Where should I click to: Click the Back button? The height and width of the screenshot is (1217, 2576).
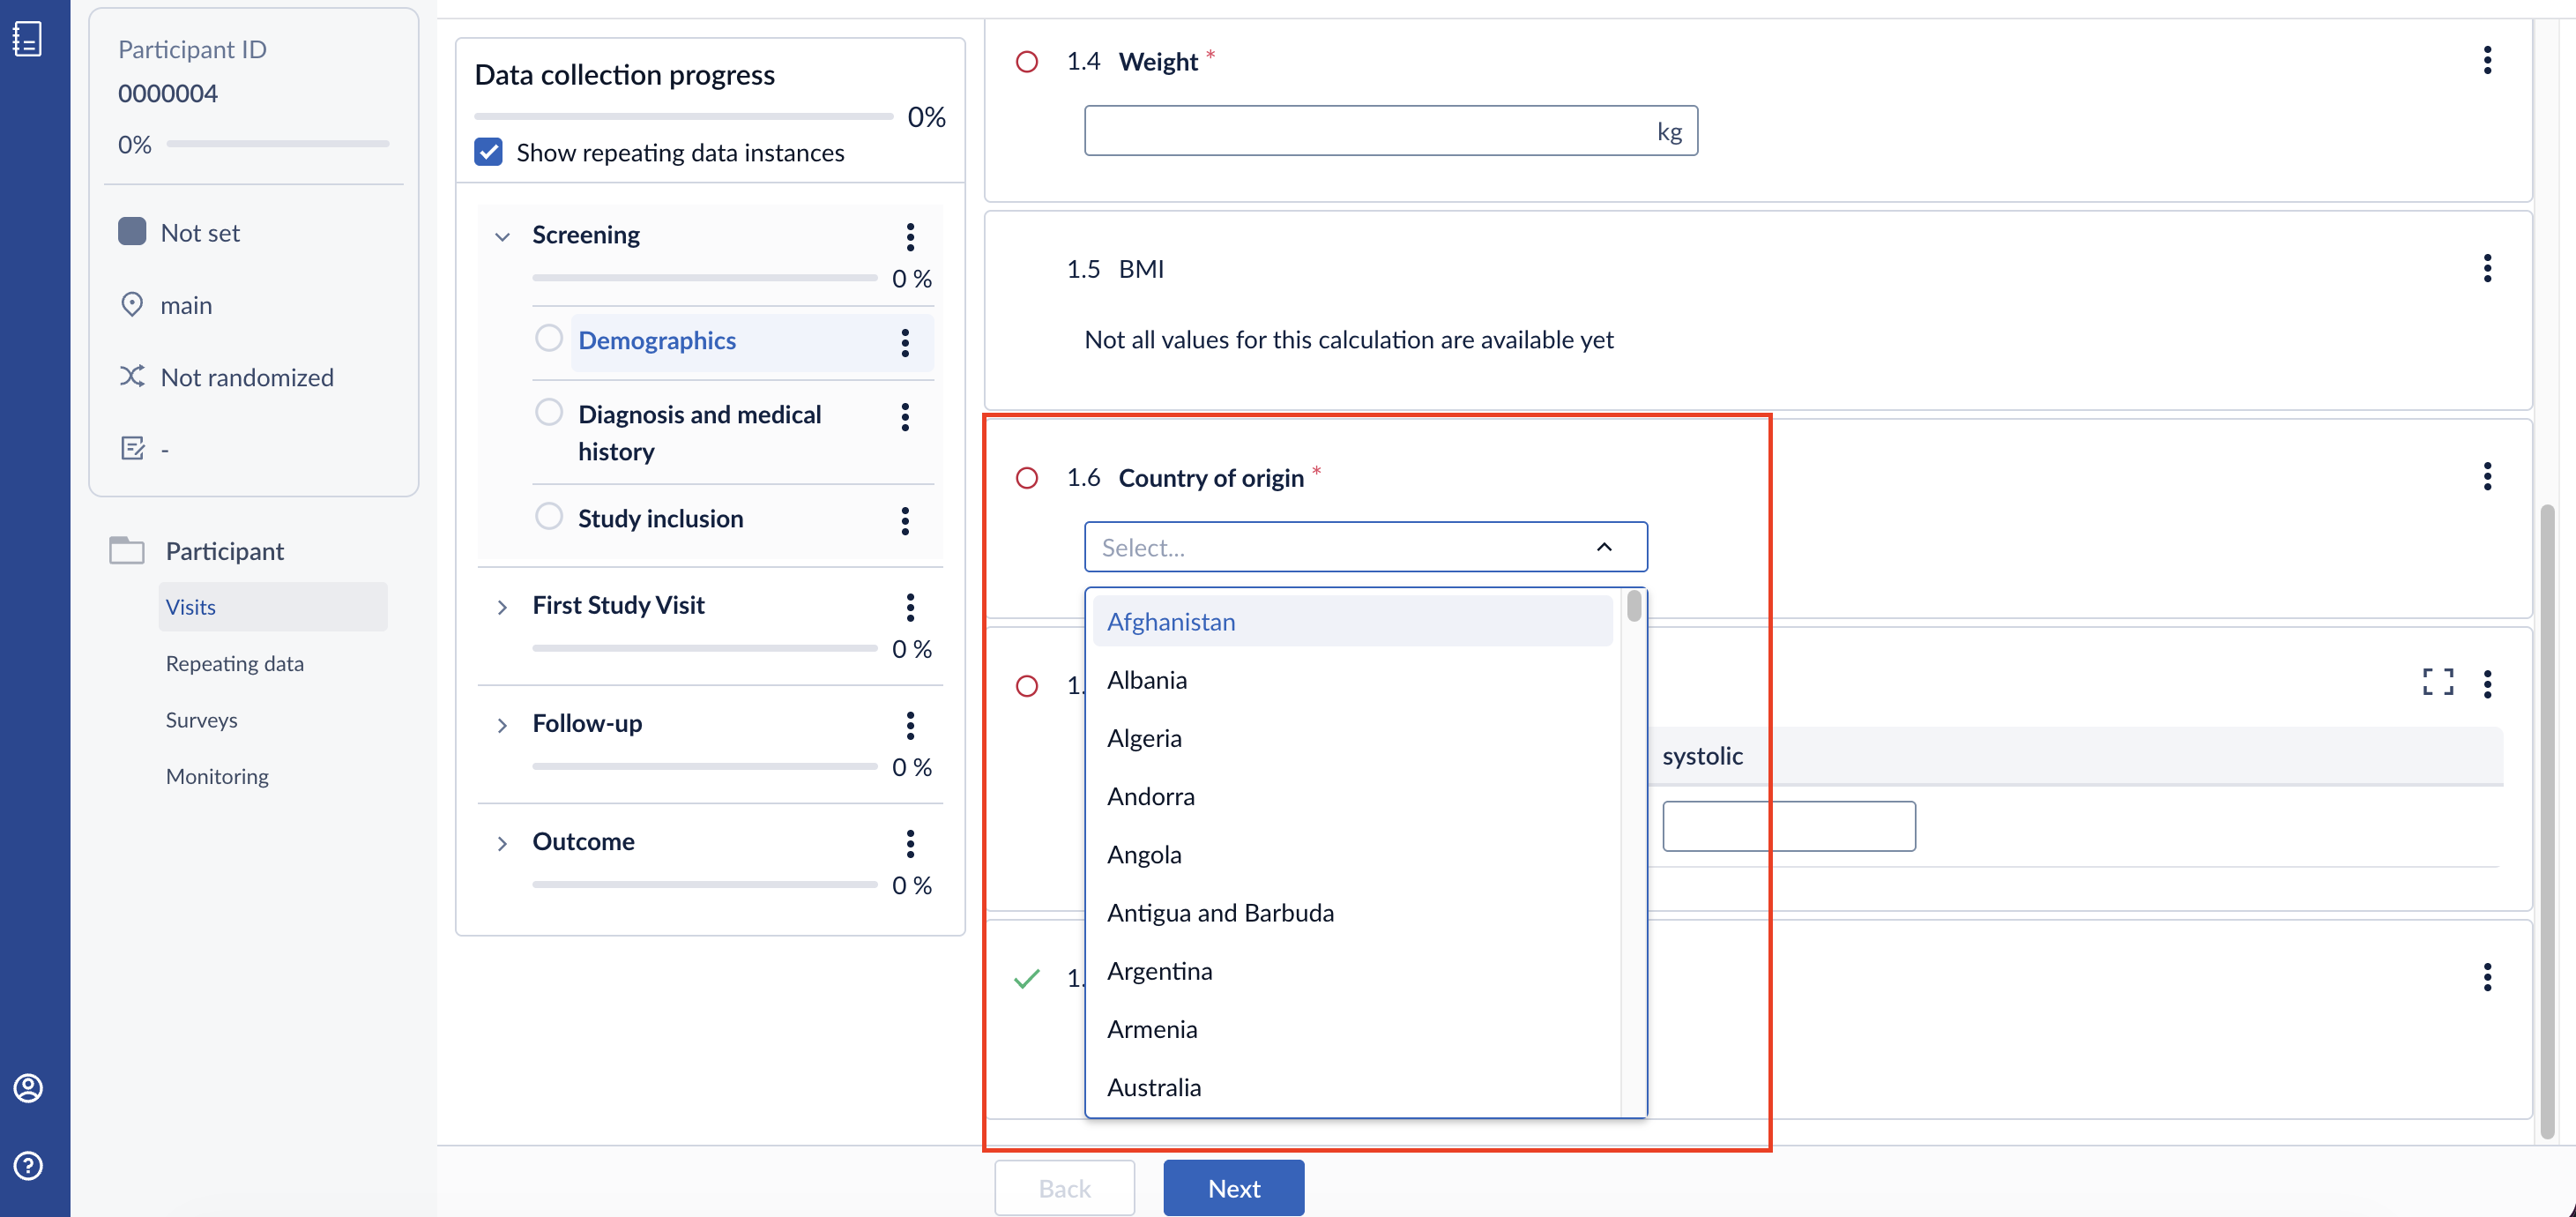click(1064, 1188)
